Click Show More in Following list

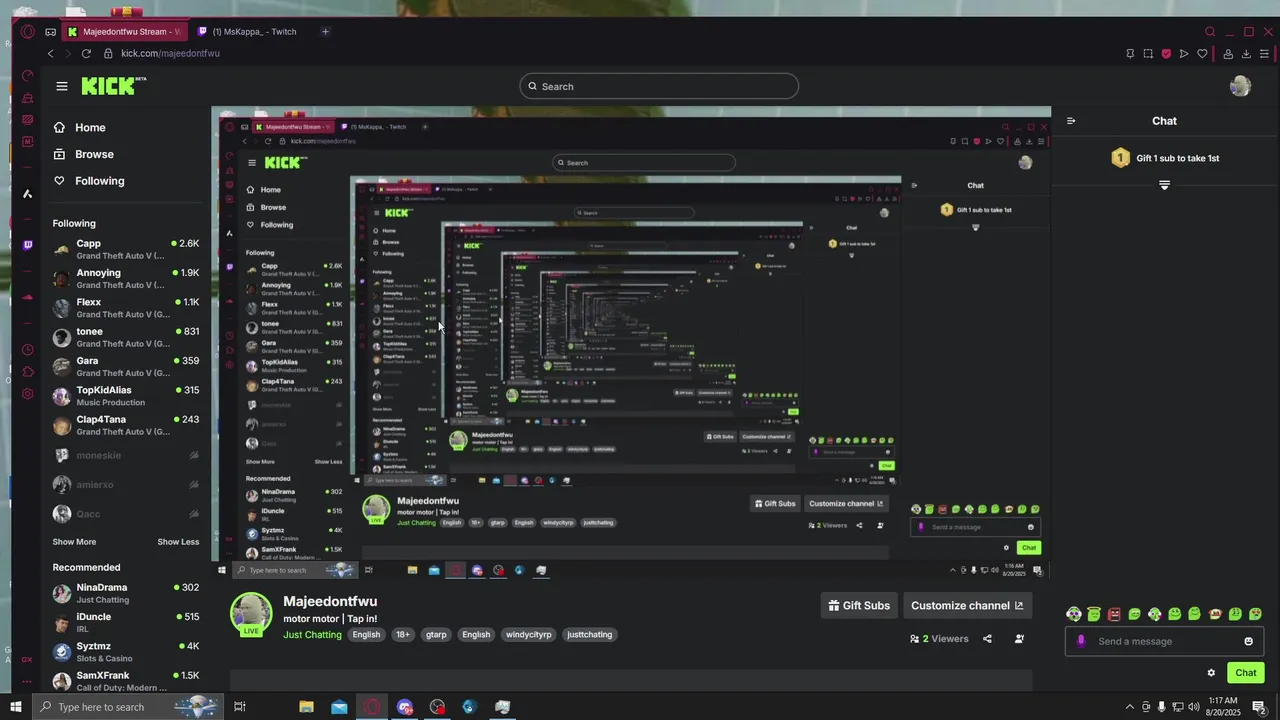74,542
